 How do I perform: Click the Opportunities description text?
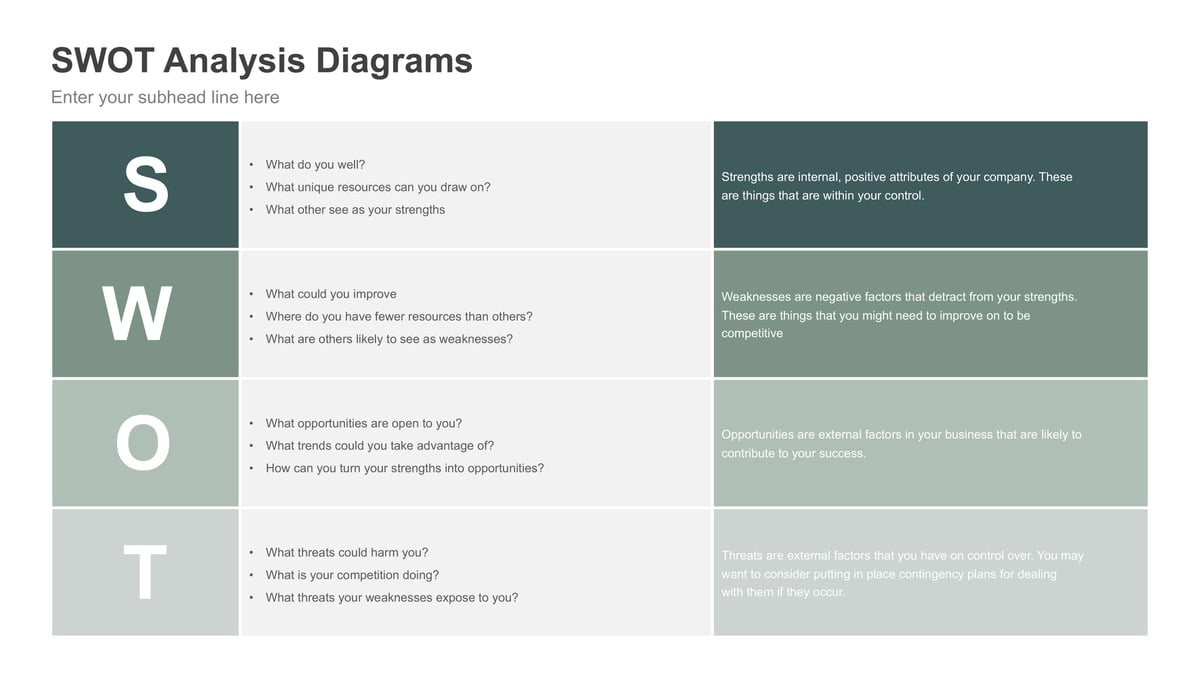coord(900,444)
